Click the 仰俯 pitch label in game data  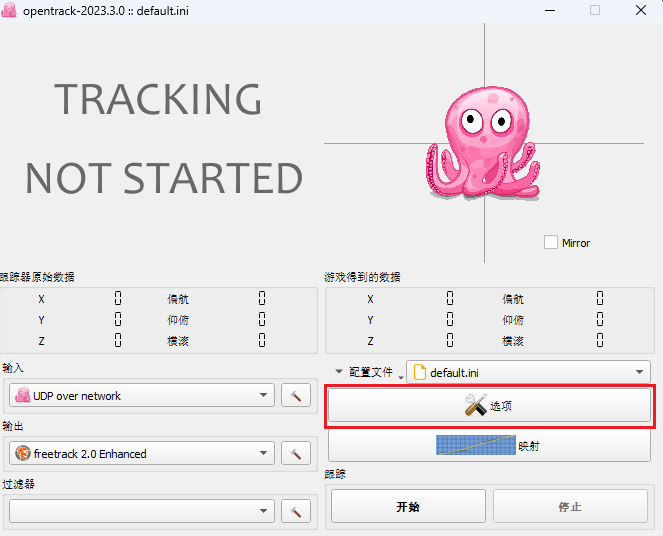pyautogui.click(x=512, y=320)
